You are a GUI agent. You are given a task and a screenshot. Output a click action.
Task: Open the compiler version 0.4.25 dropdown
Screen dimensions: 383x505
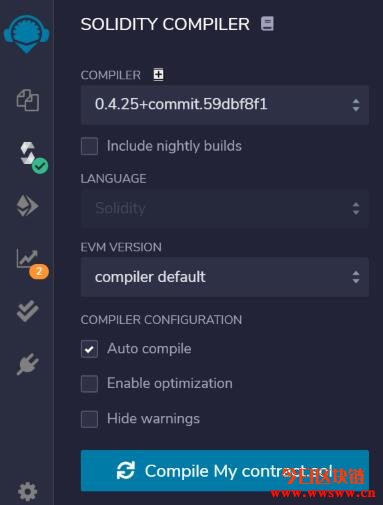(x=225, y=105)
